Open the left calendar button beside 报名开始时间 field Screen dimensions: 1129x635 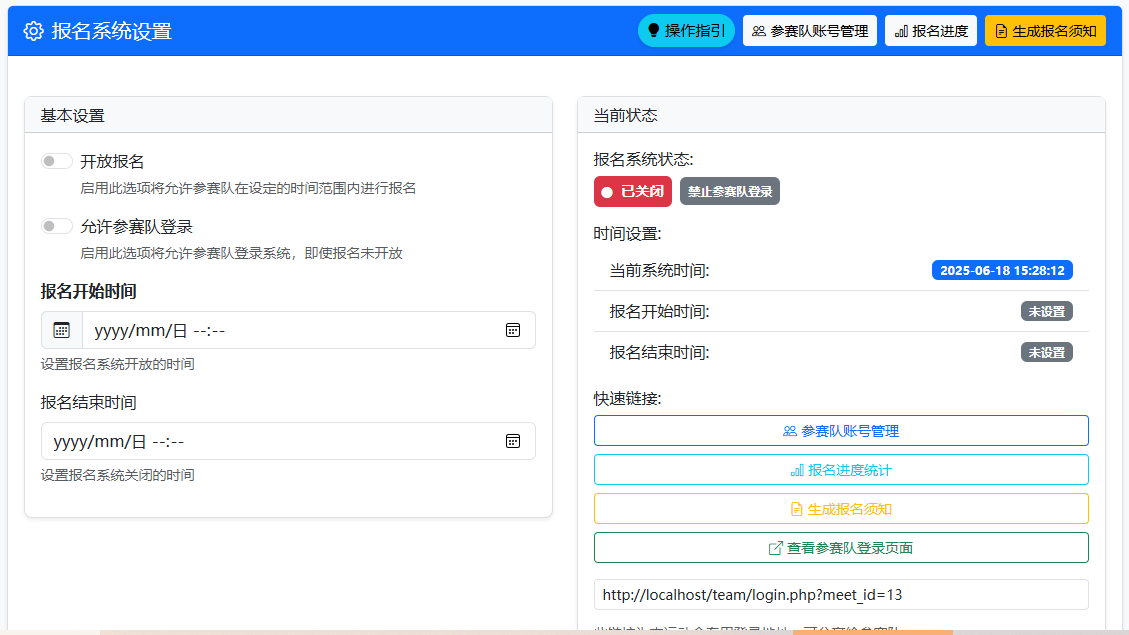(61, 330)
